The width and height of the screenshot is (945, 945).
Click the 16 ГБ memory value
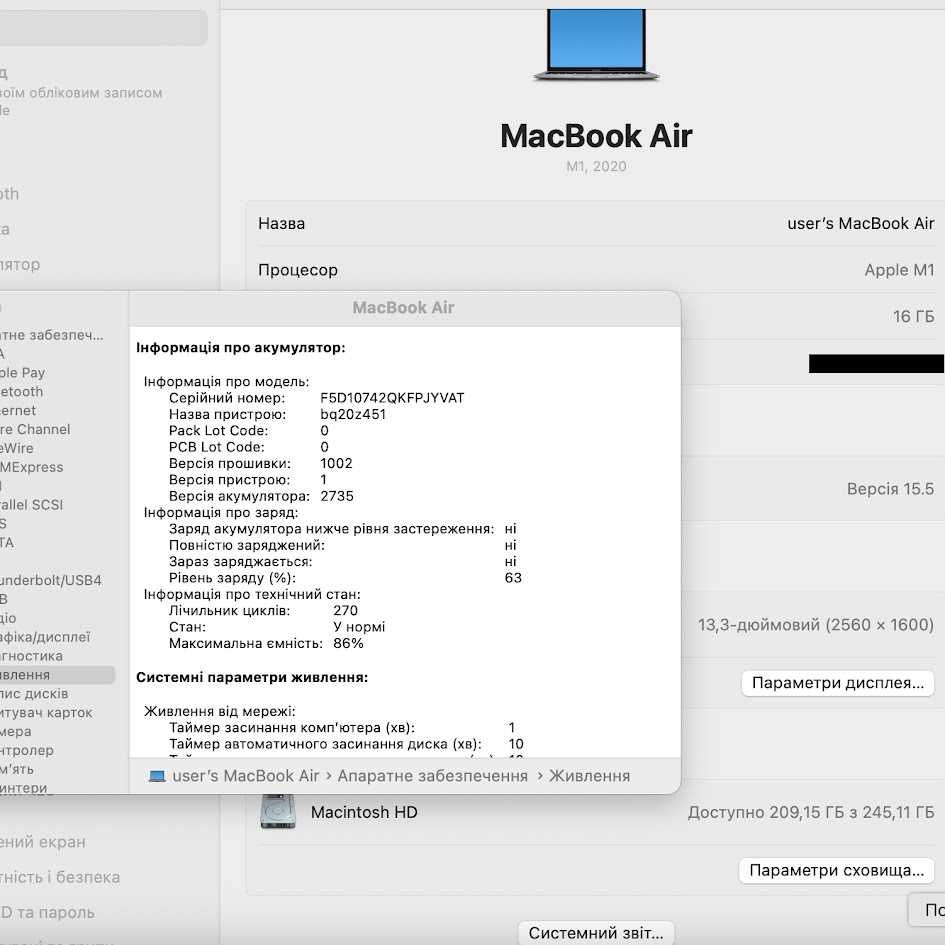tap(914, 316)
